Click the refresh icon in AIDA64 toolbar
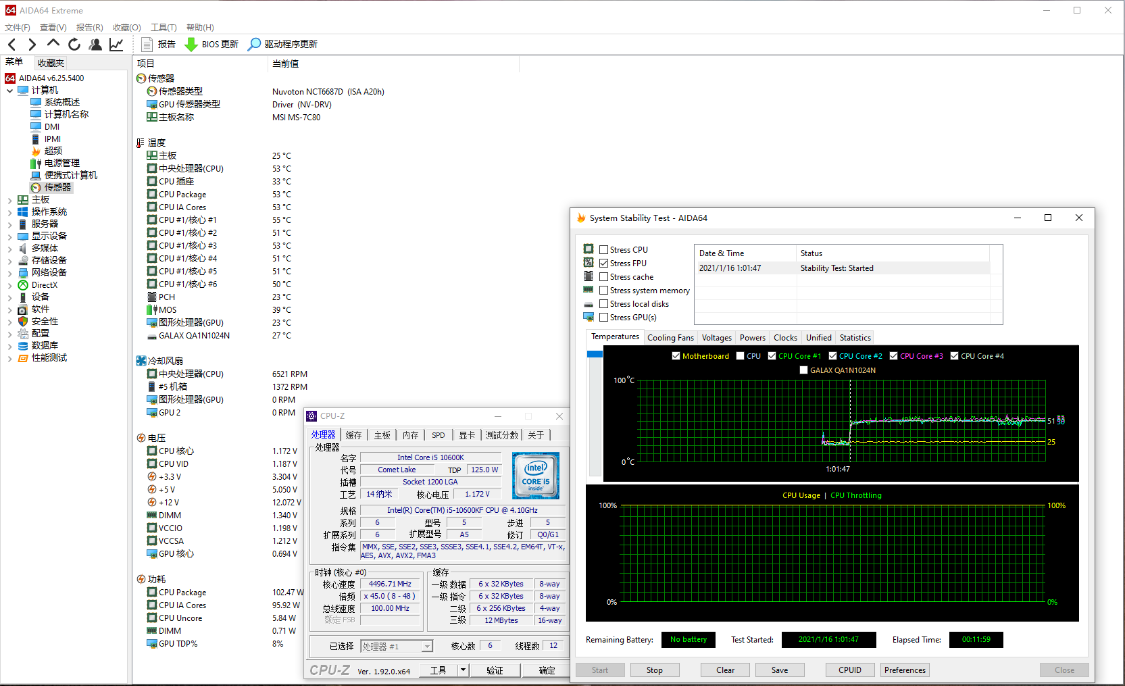This screenshot has width=1125, height=686. tap(74, 44)
